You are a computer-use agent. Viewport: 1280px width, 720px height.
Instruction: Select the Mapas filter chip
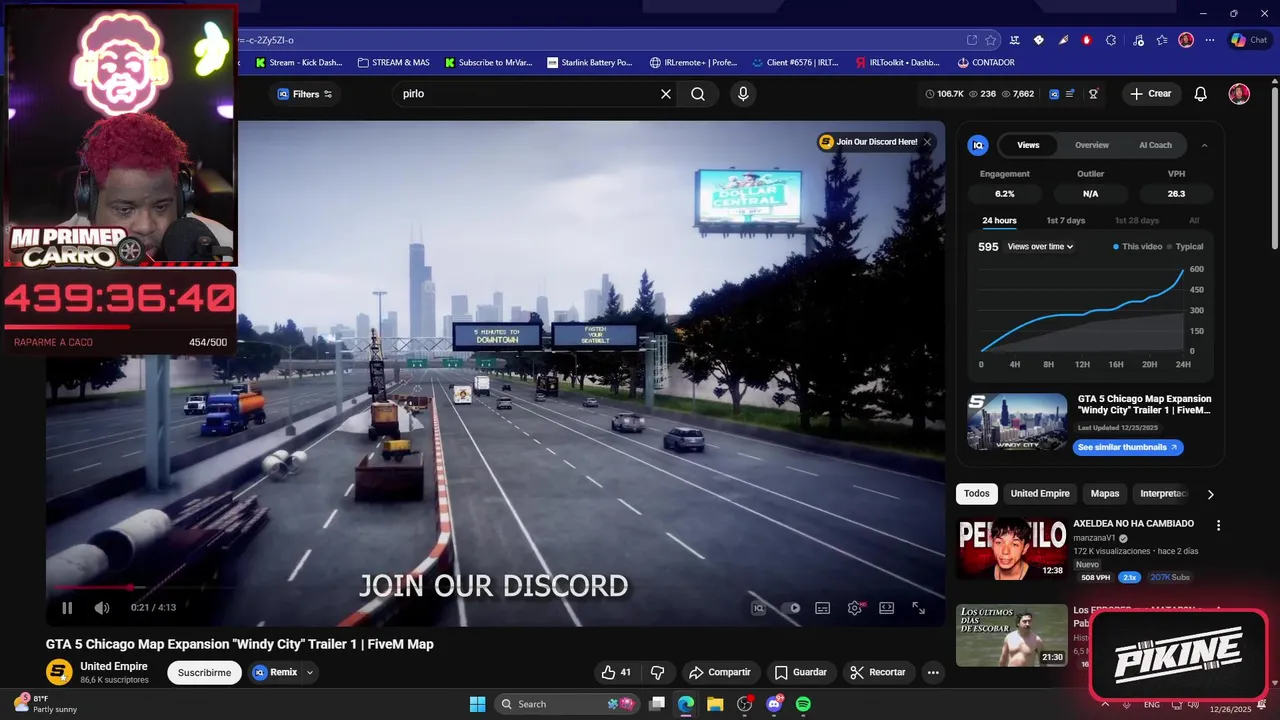pyautogui.click(x=1105, y=494)
